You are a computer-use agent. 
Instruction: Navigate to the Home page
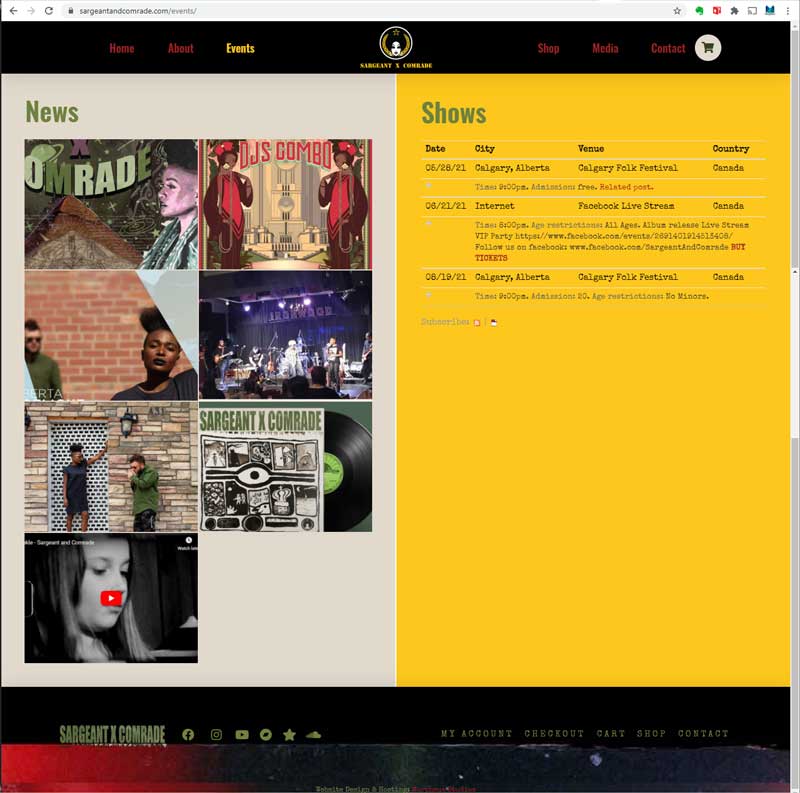pyautogui.click(x=122, y=48)
